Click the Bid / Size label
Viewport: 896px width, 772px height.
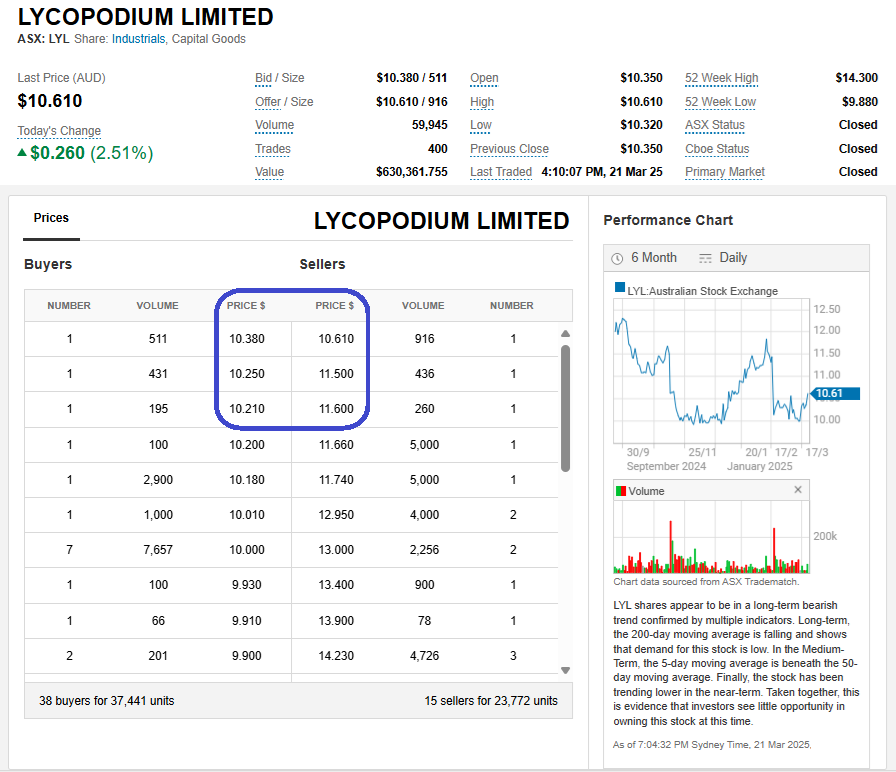pos(279,78)
